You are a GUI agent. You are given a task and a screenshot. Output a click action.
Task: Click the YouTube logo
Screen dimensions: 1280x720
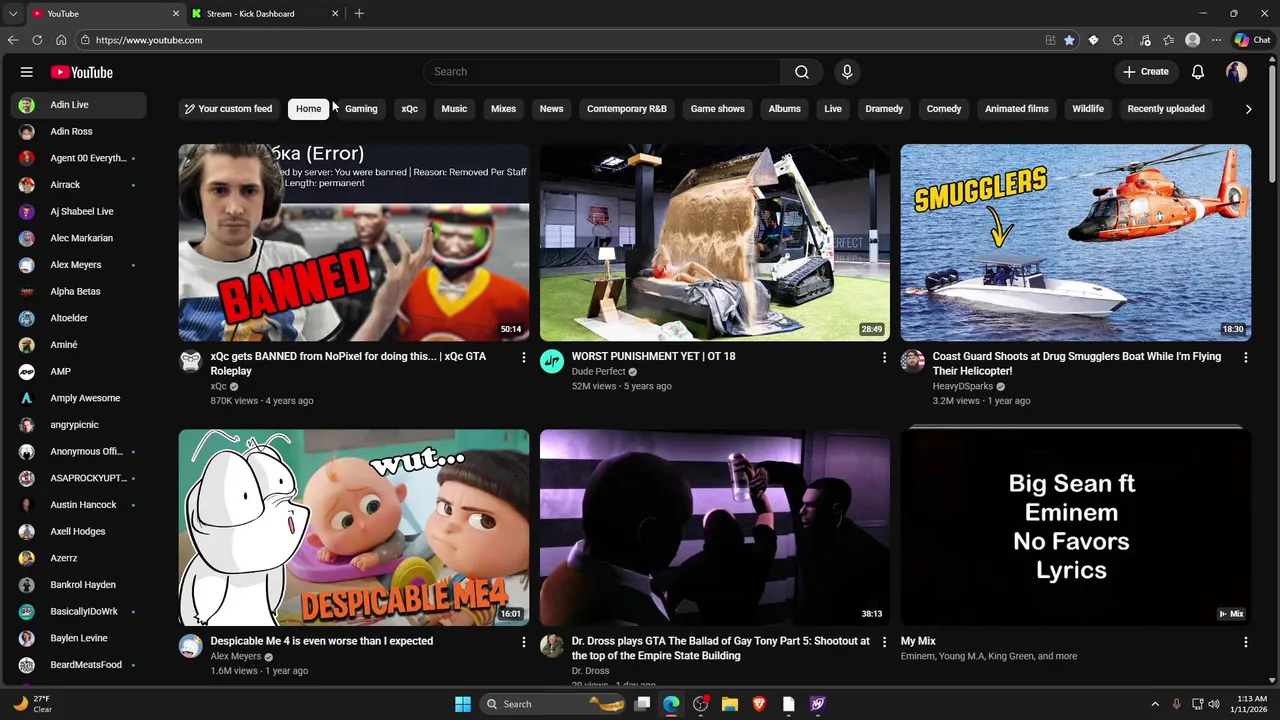coord(82,72)
